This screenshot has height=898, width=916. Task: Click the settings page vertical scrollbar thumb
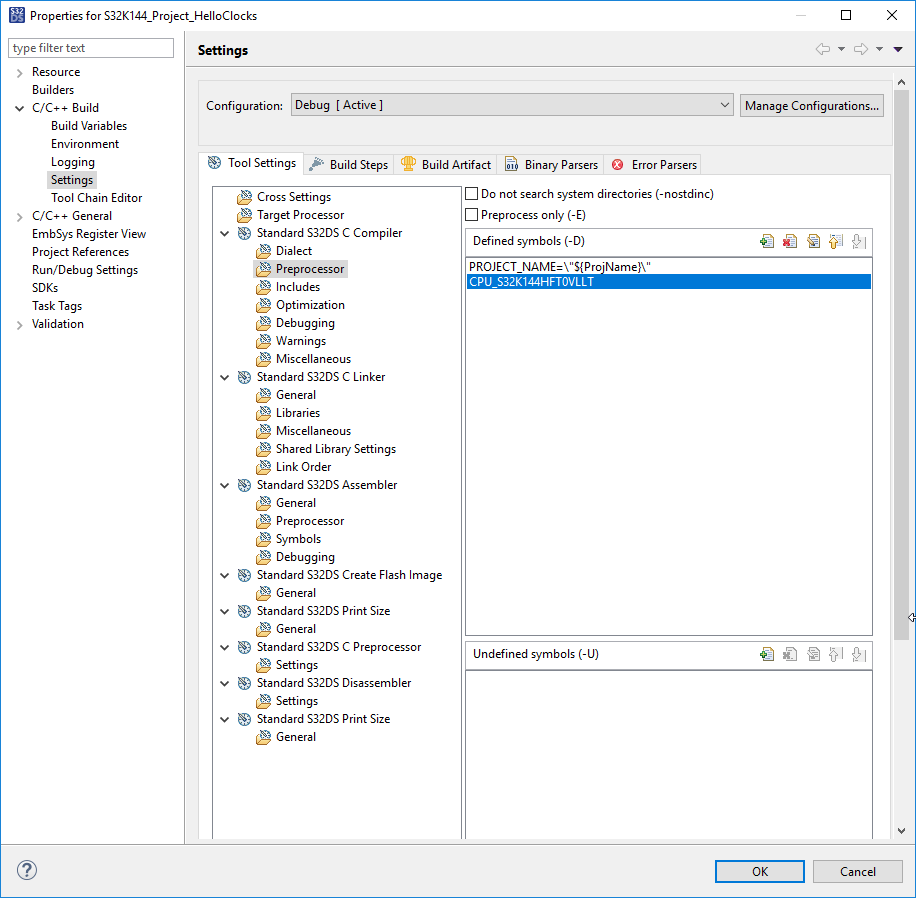901,365
